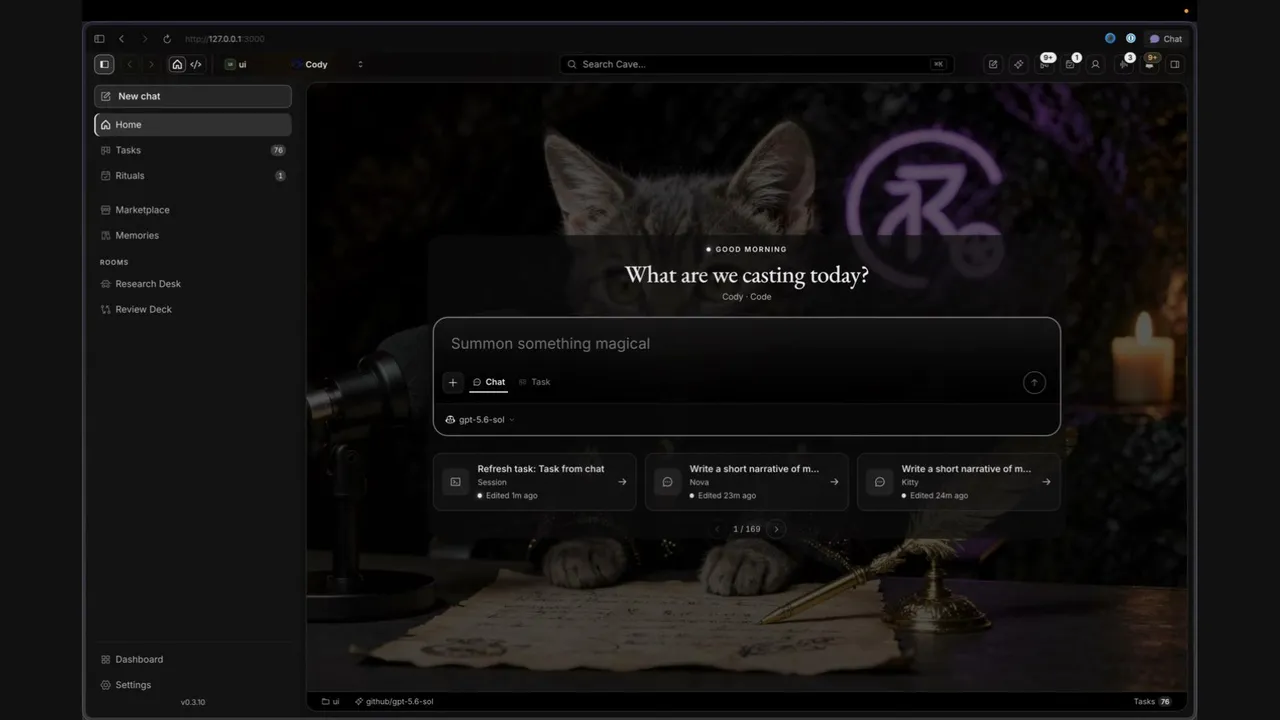Open Dashboard at the sidebar bottom
This screenshot has width=1280, height=720.
click(193, 660)
